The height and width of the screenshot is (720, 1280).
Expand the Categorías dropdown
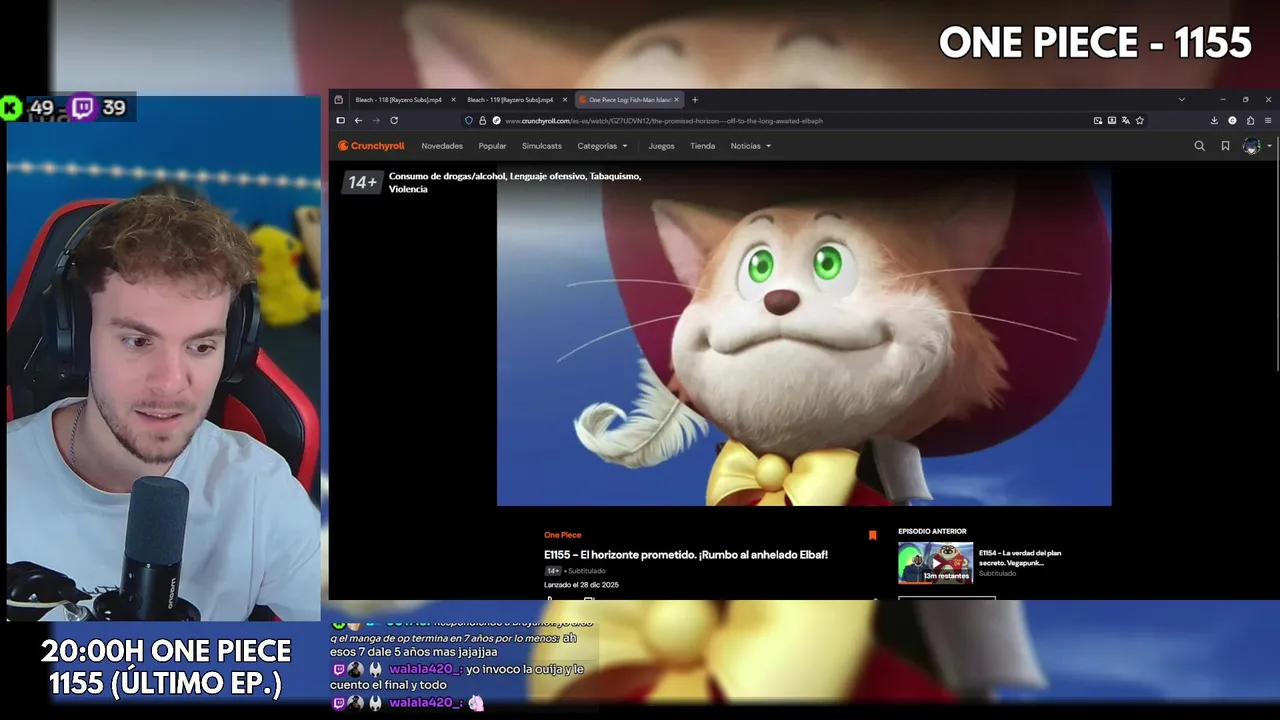pos(602,146)
